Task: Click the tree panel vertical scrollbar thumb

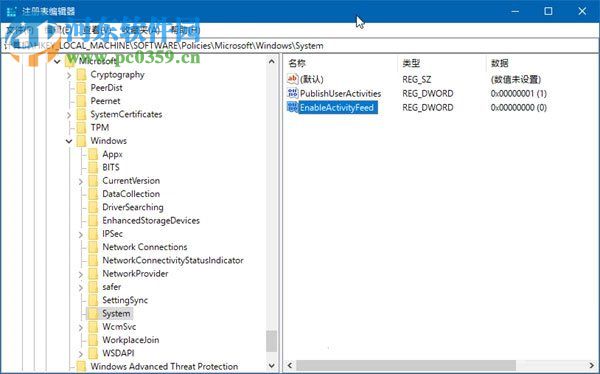Action: tap(272, 341)
